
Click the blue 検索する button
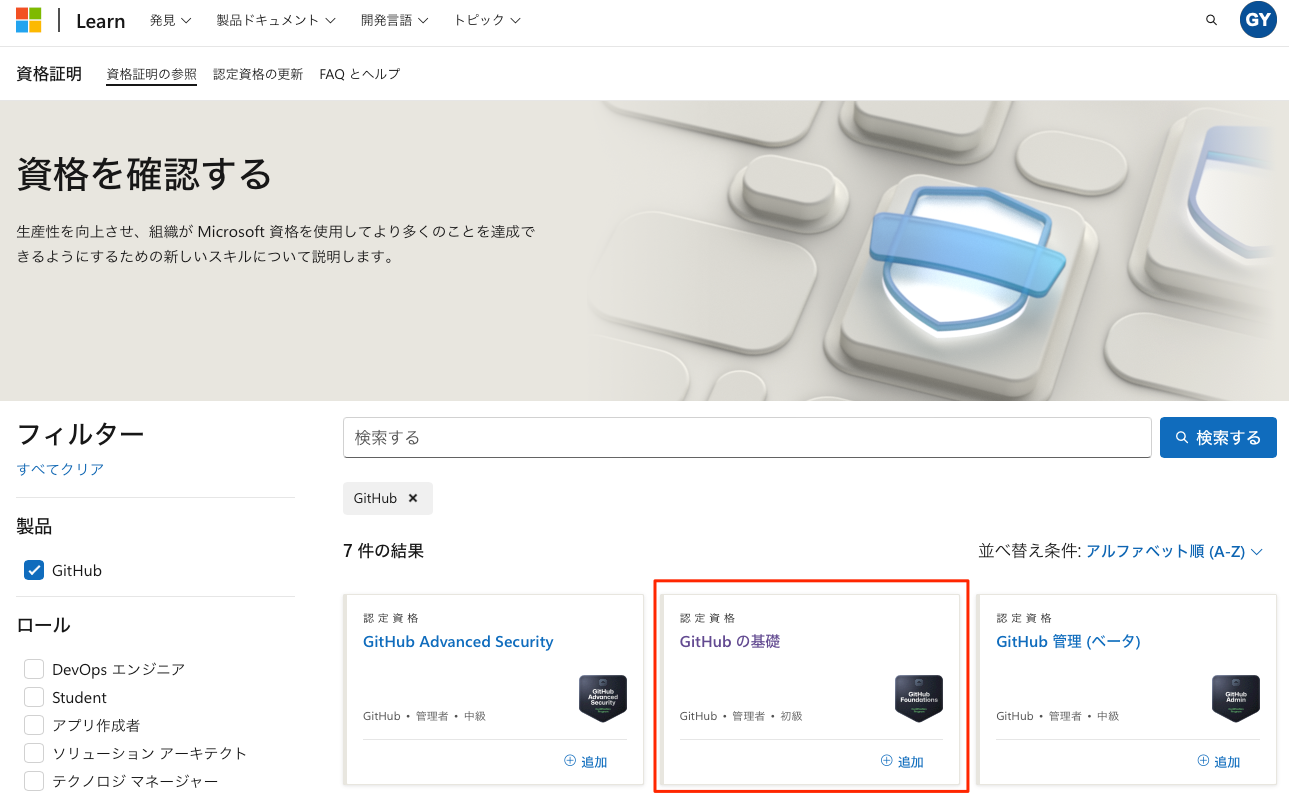point(1218,437)
